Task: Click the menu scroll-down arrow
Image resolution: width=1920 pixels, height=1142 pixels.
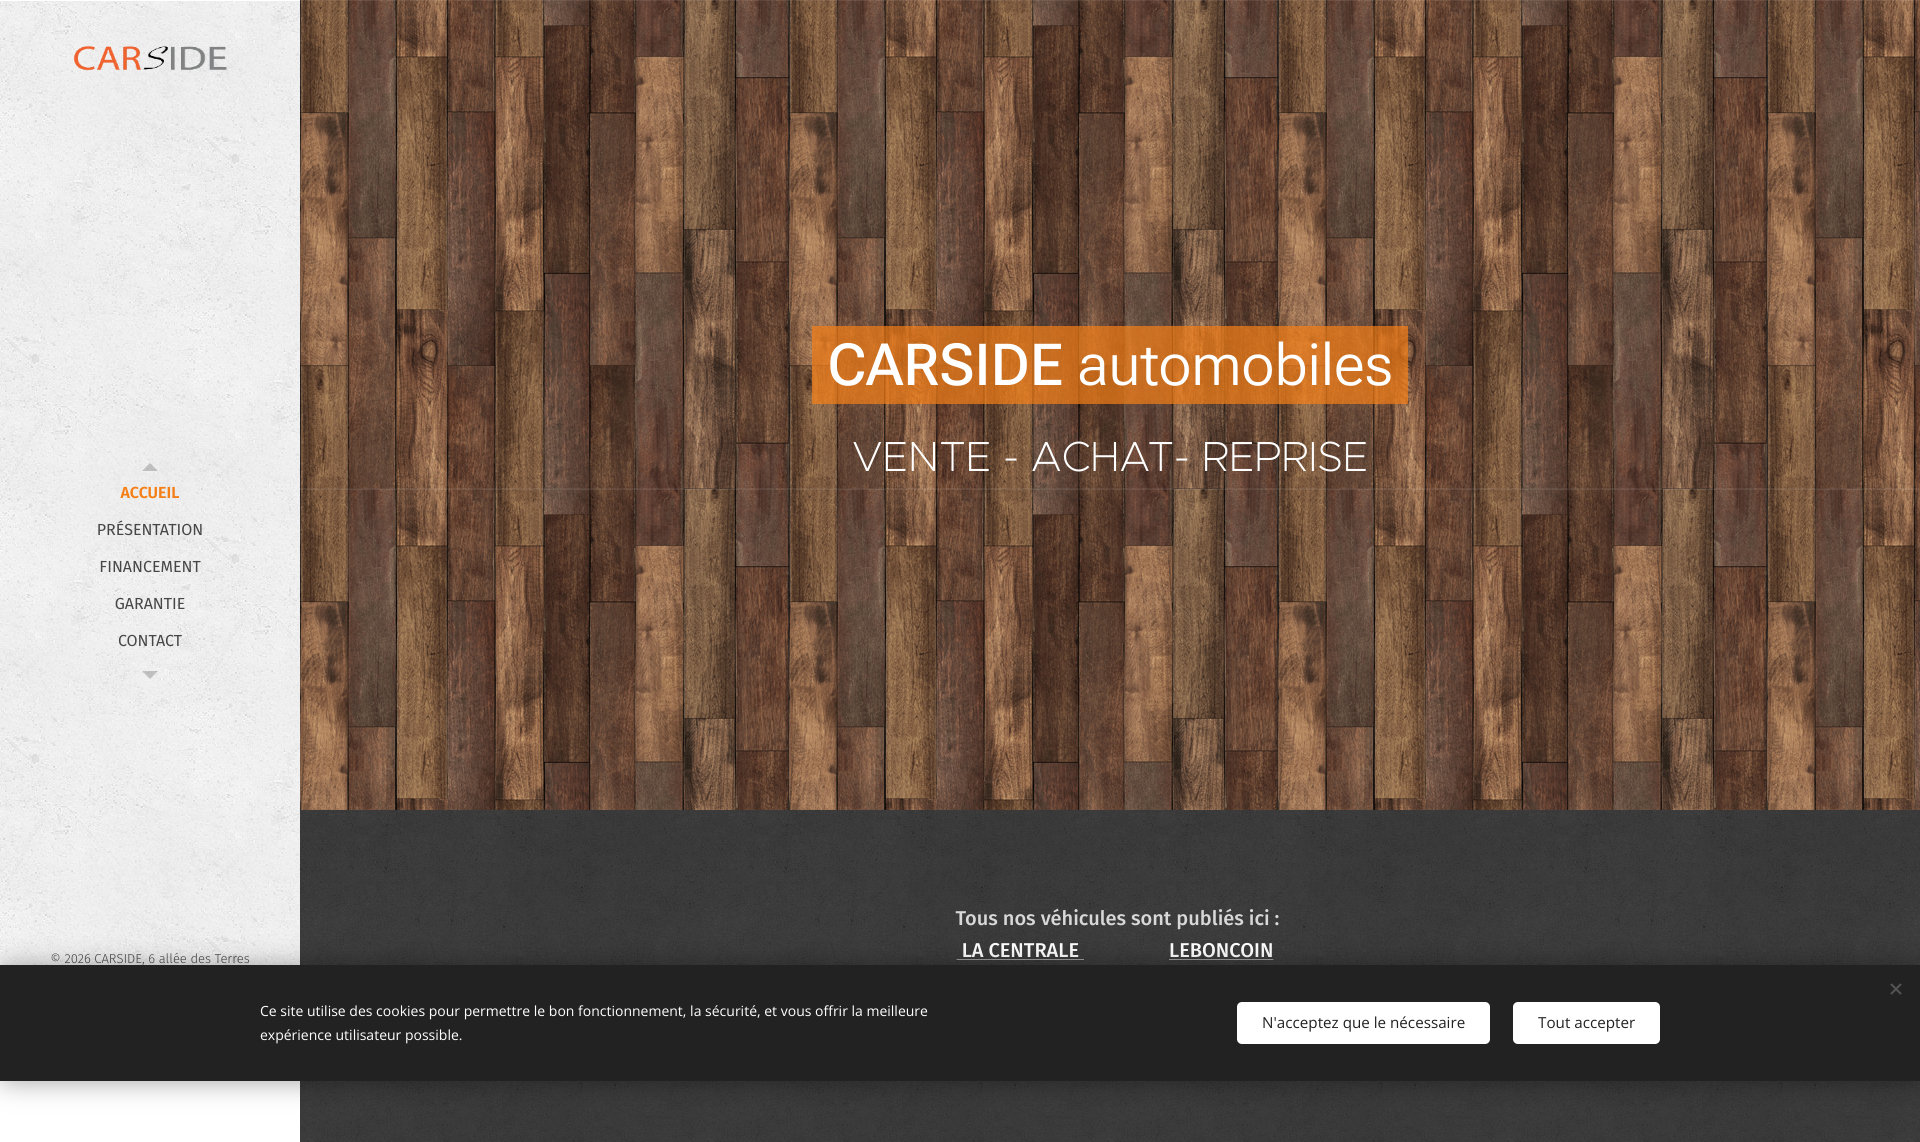Action: coord(150,675)
